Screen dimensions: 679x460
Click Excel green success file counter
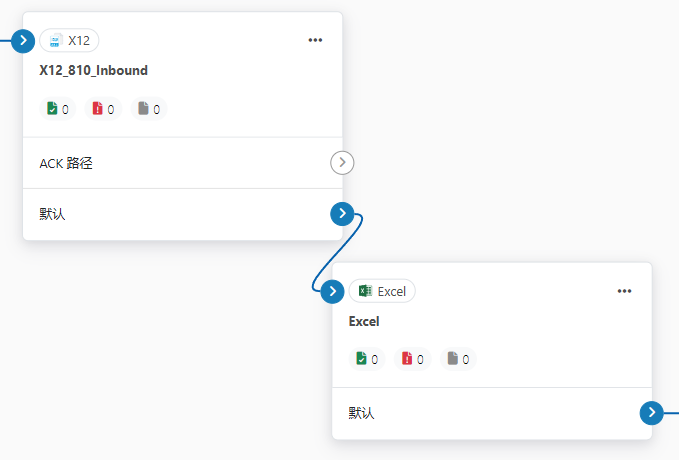click(x=367, y=359)
